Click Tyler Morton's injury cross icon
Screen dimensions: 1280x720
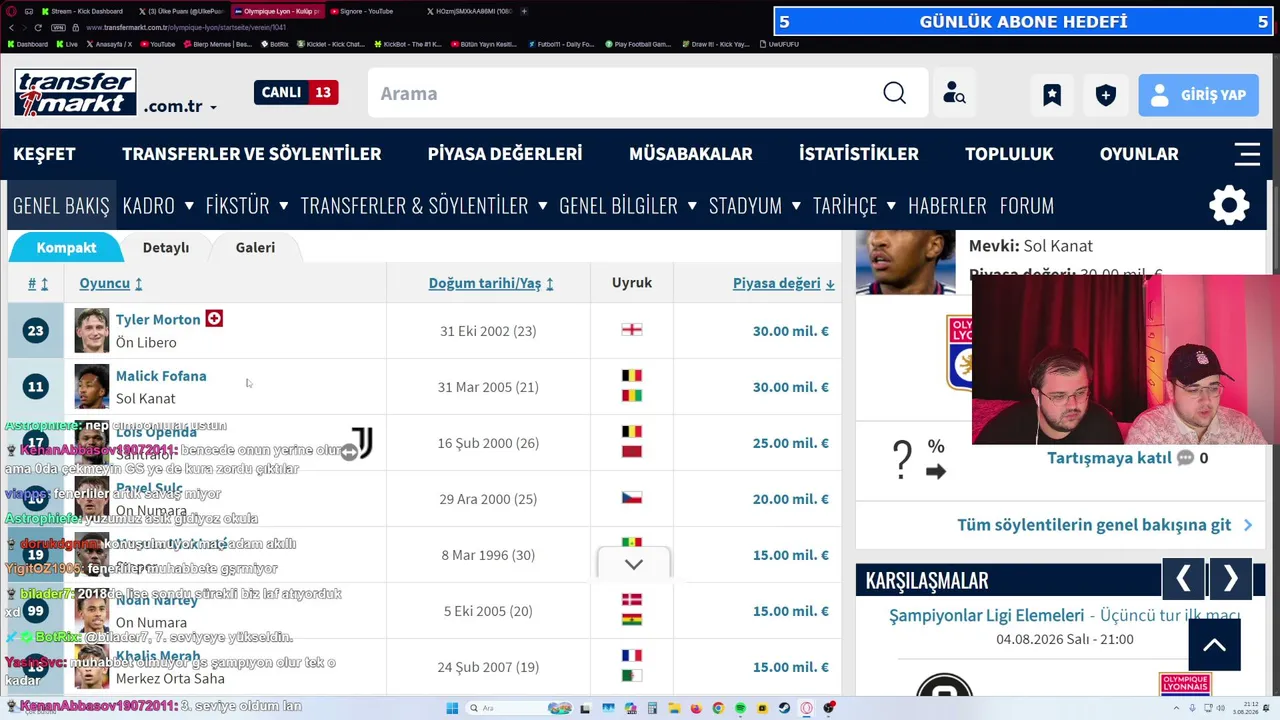coord(214,319)
